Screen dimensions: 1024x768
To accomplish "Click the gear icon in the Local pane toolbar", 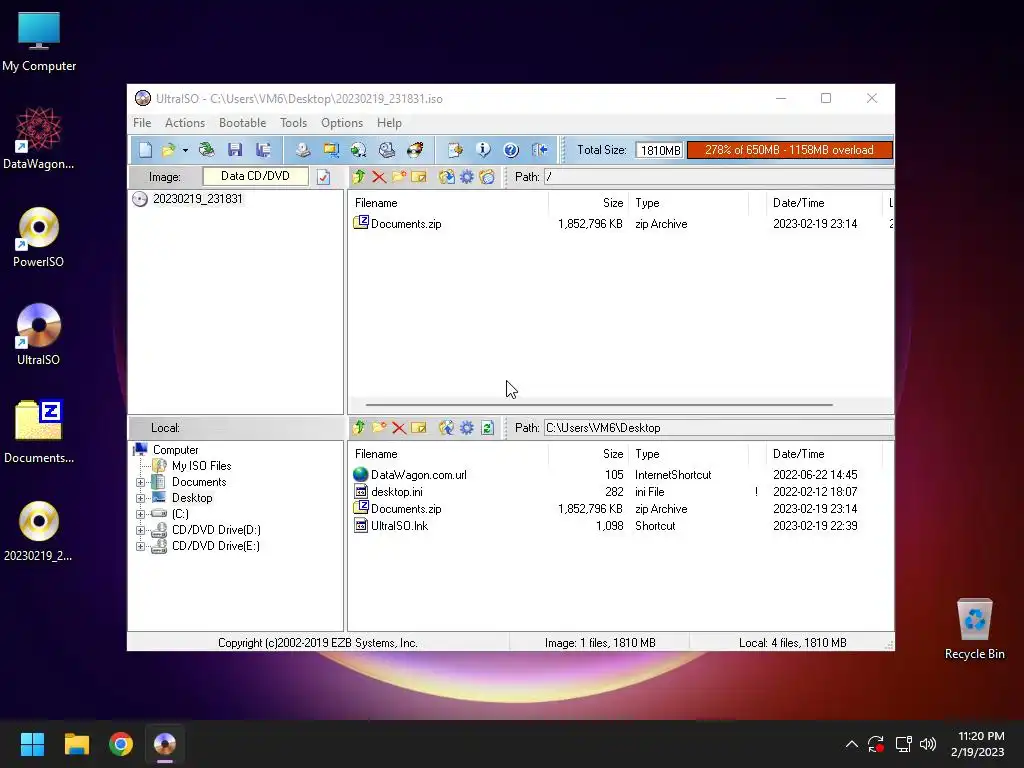I will (467, 428).
